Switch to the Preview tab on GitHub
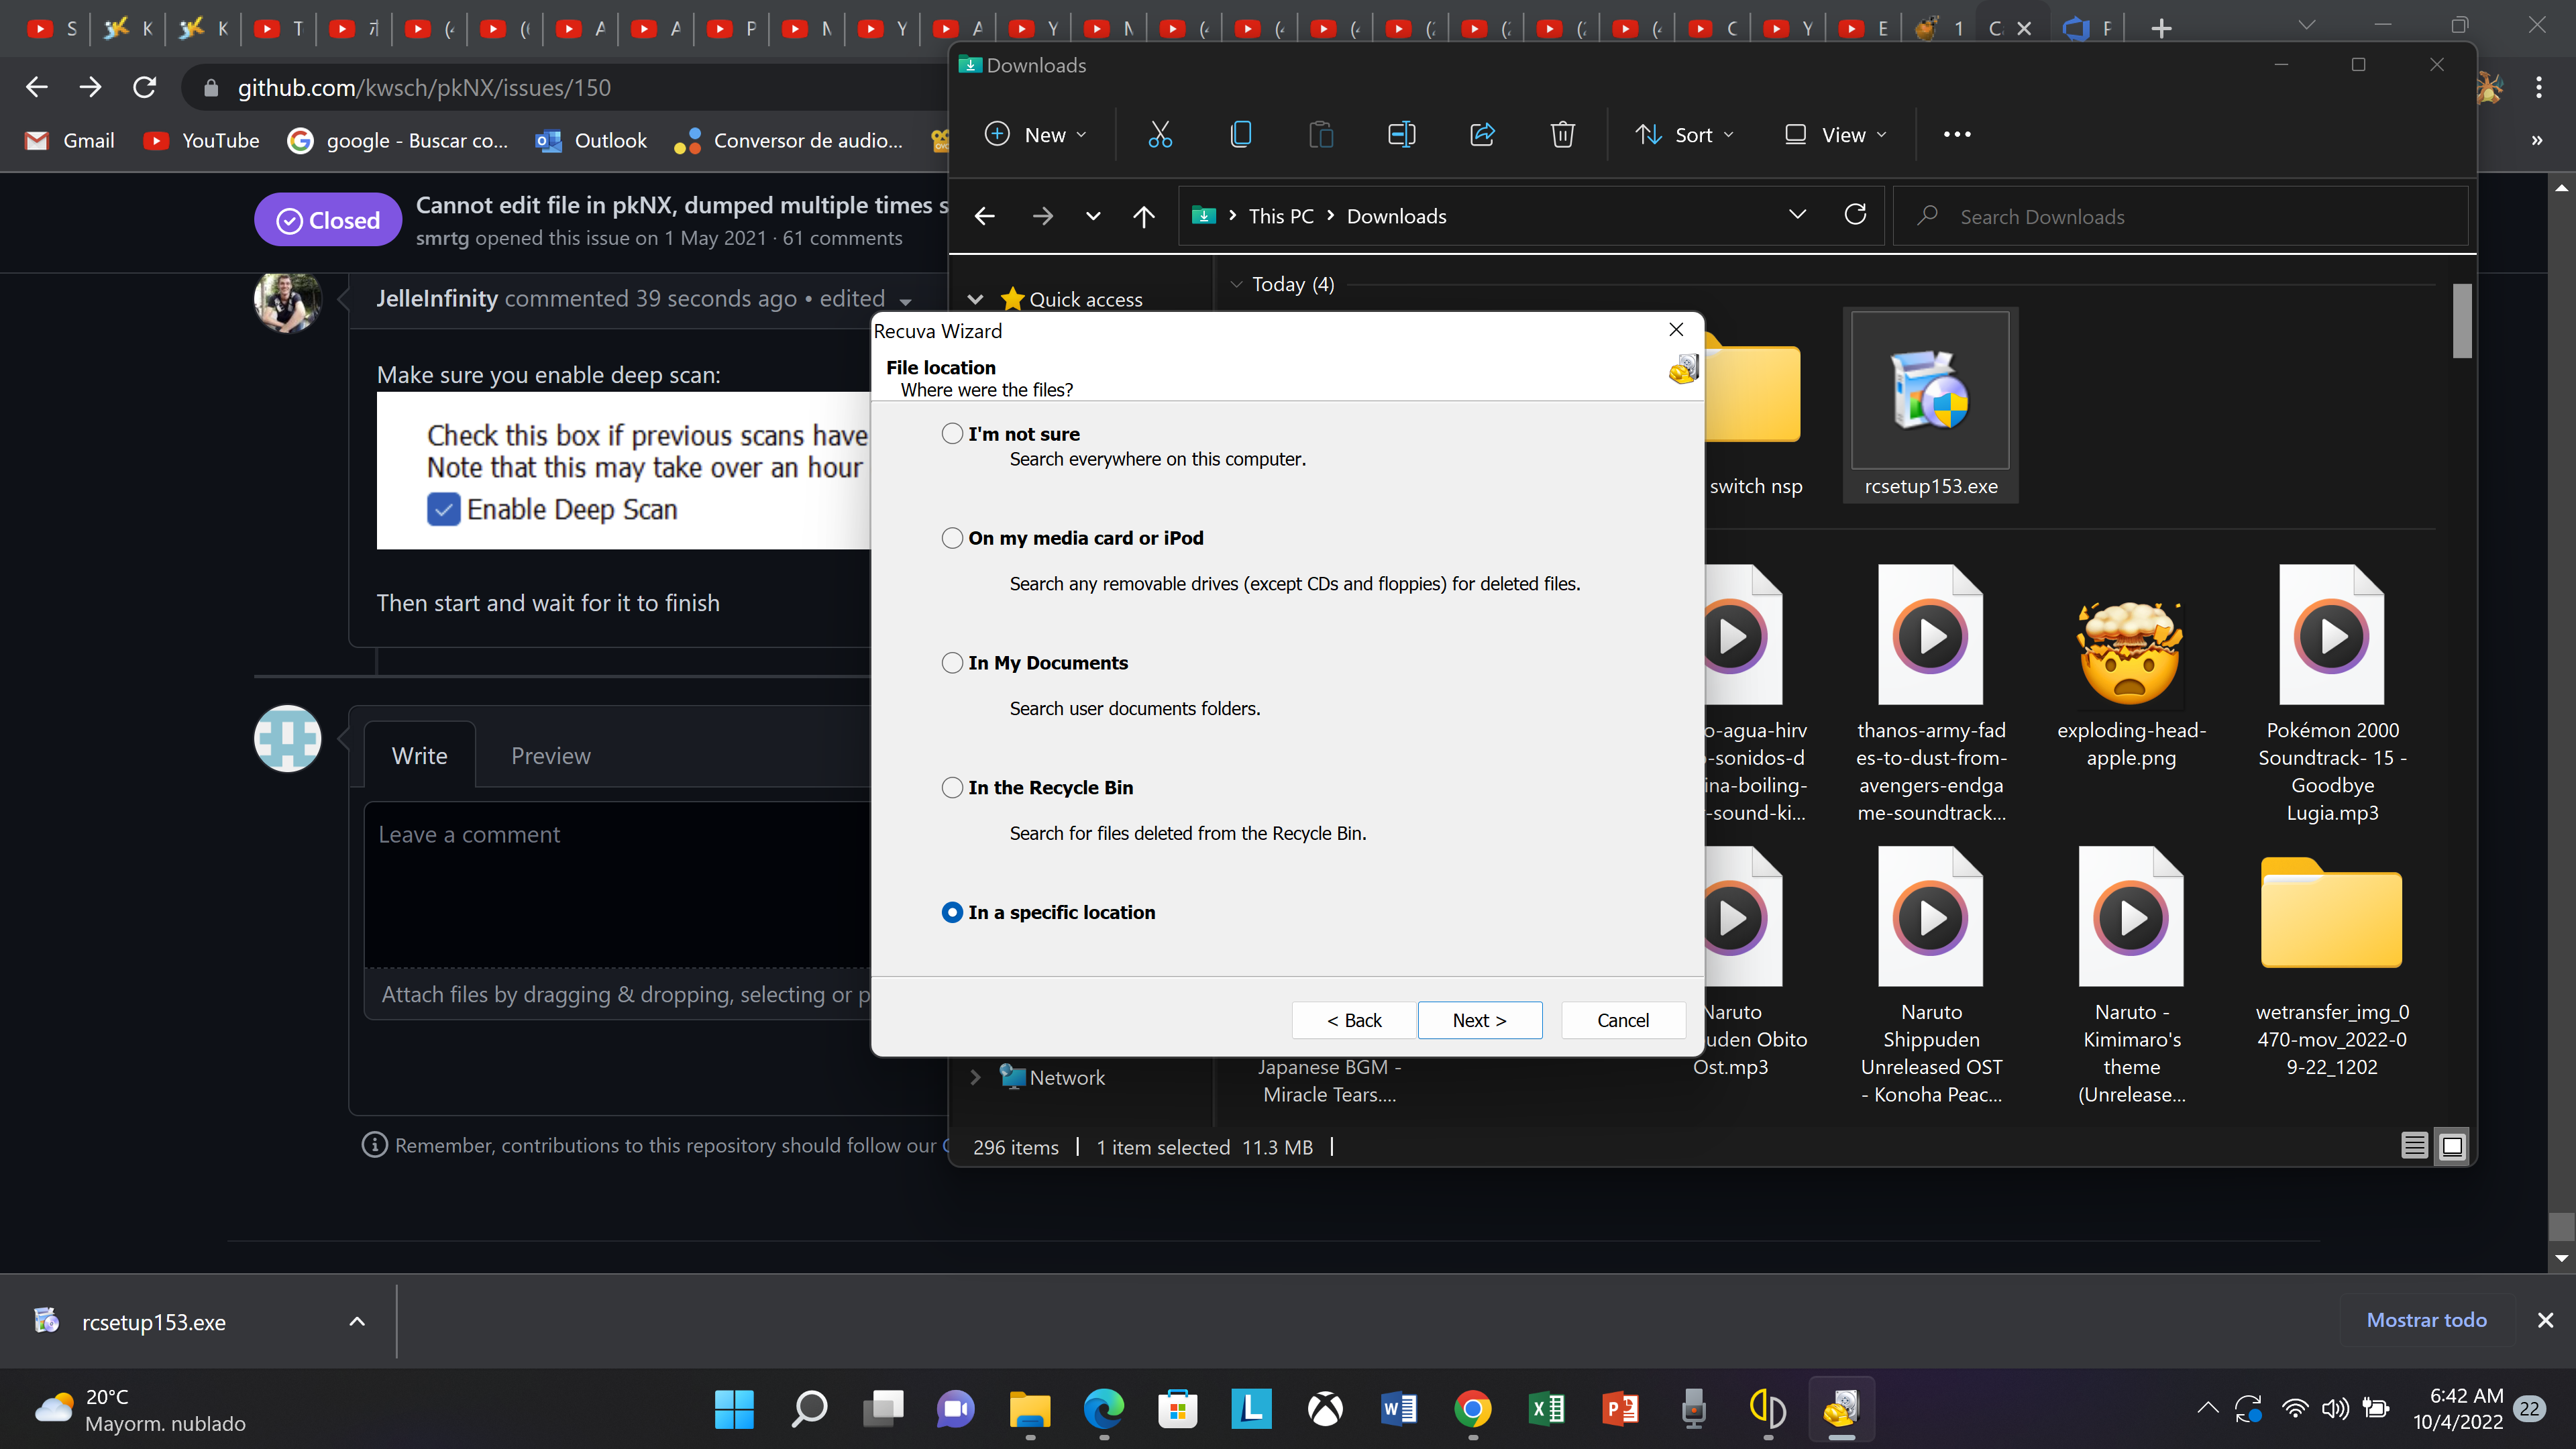This screenshot has width=2576, height=1449. click(550, 756)
